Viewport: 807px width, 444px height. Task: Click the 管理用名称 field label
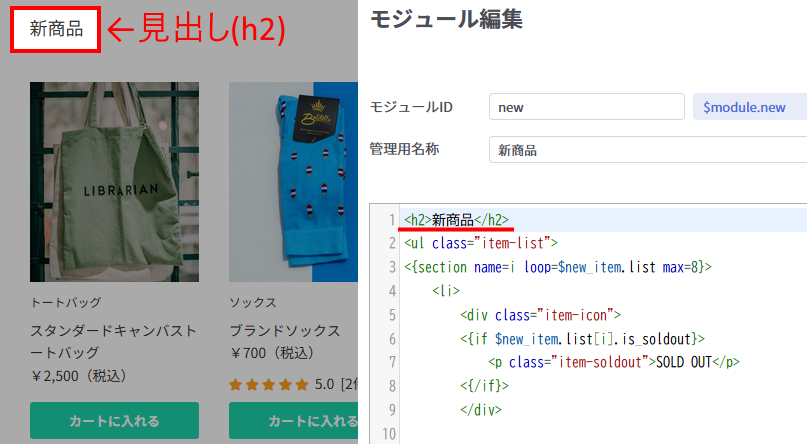tap(405, 149)
